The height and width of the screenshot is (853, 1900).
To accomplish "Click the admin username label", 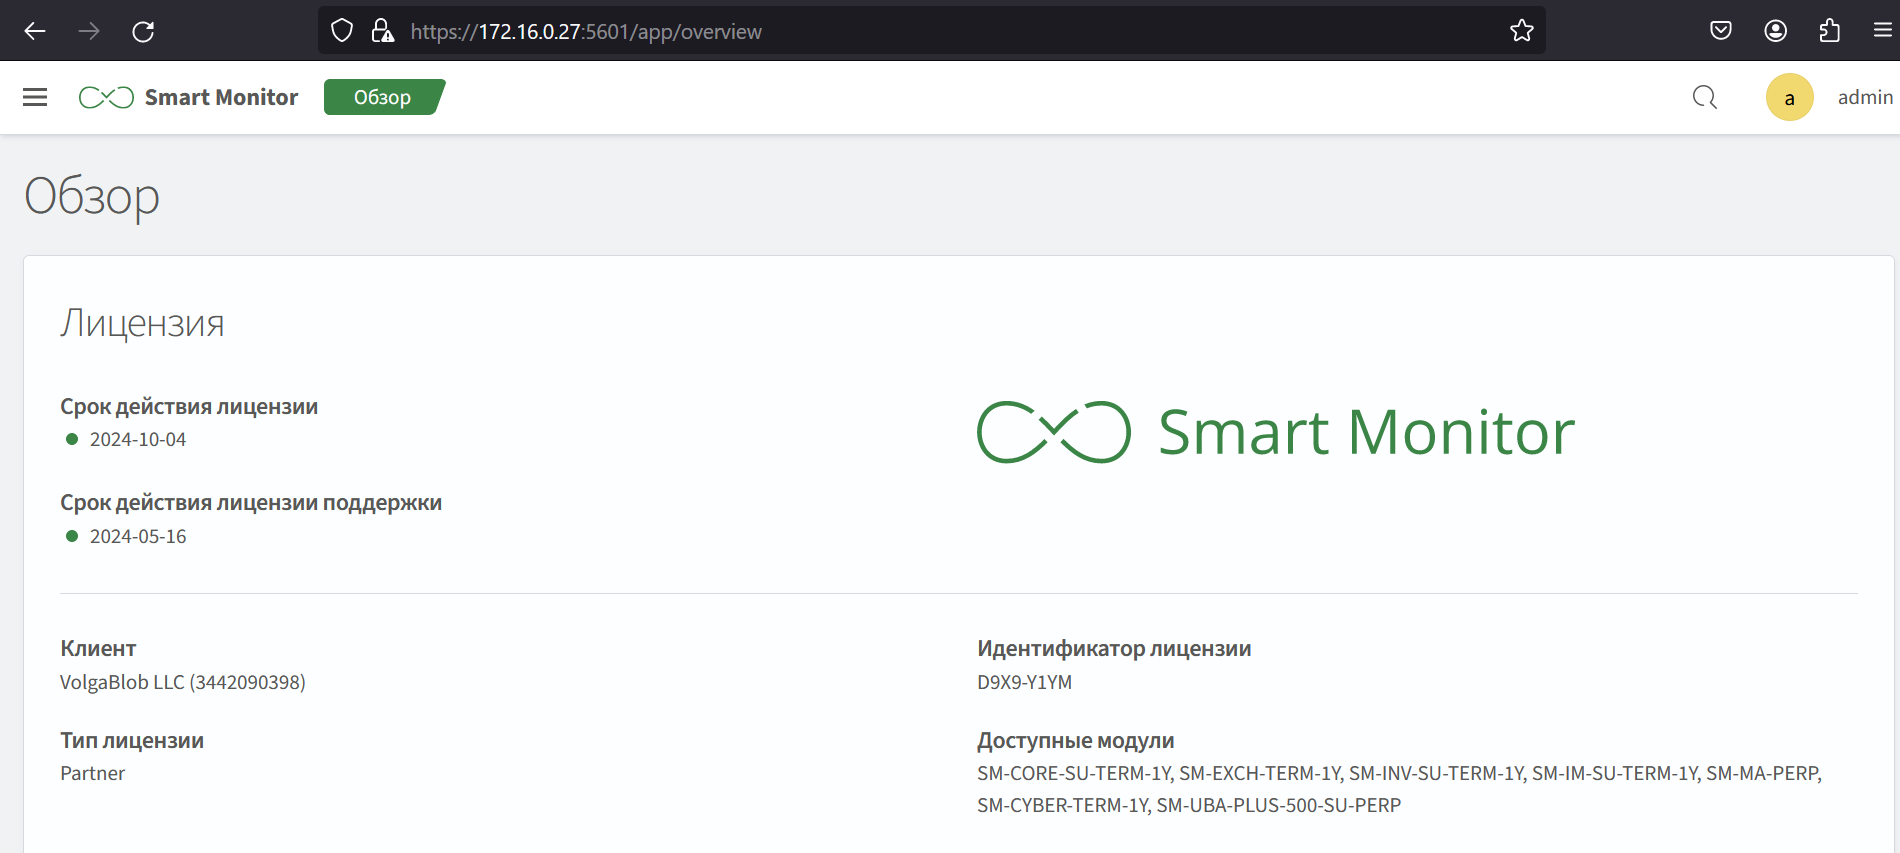I will [1864, 97].
